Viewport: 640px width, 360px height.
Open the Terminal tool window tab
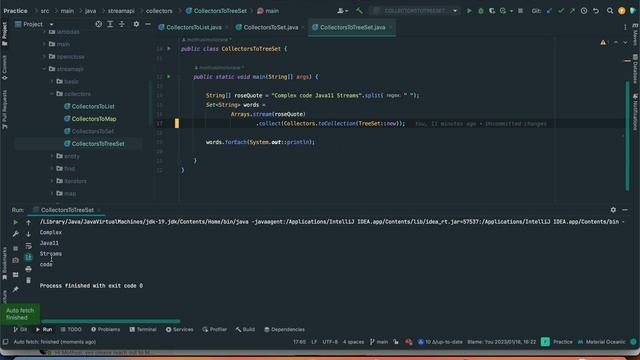pos(143,329)
